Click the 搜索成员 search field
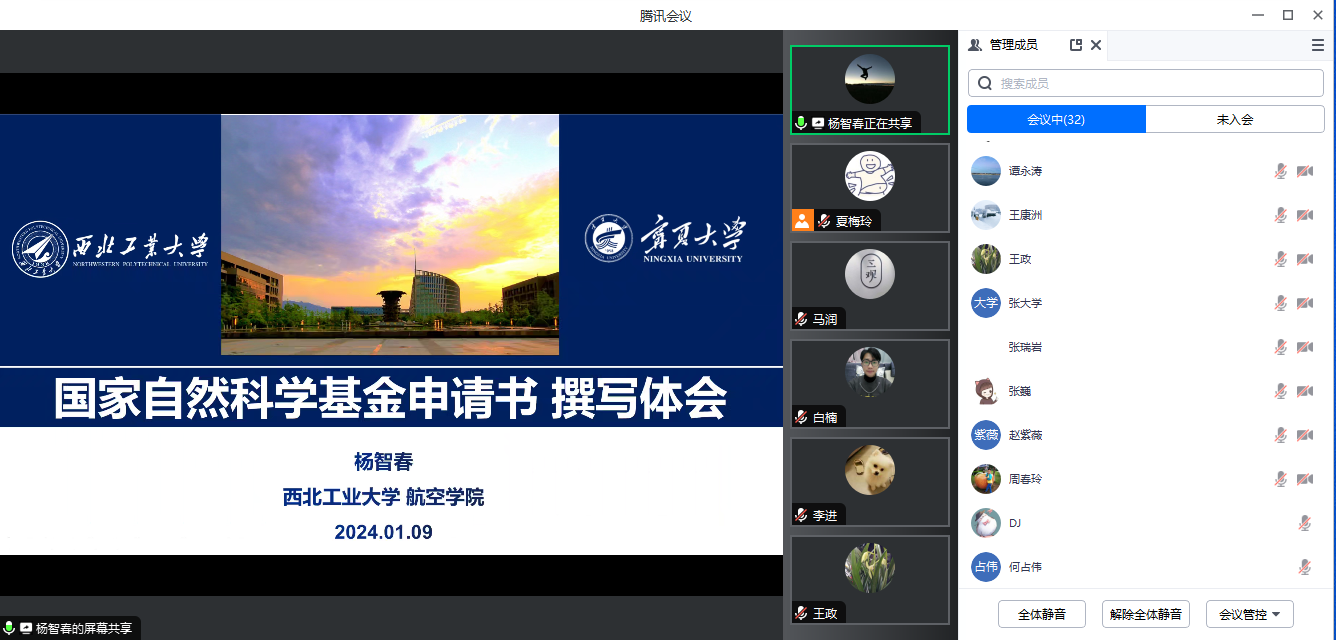The height and width of the screenshot is (640, 1336). coord(1150,83)
